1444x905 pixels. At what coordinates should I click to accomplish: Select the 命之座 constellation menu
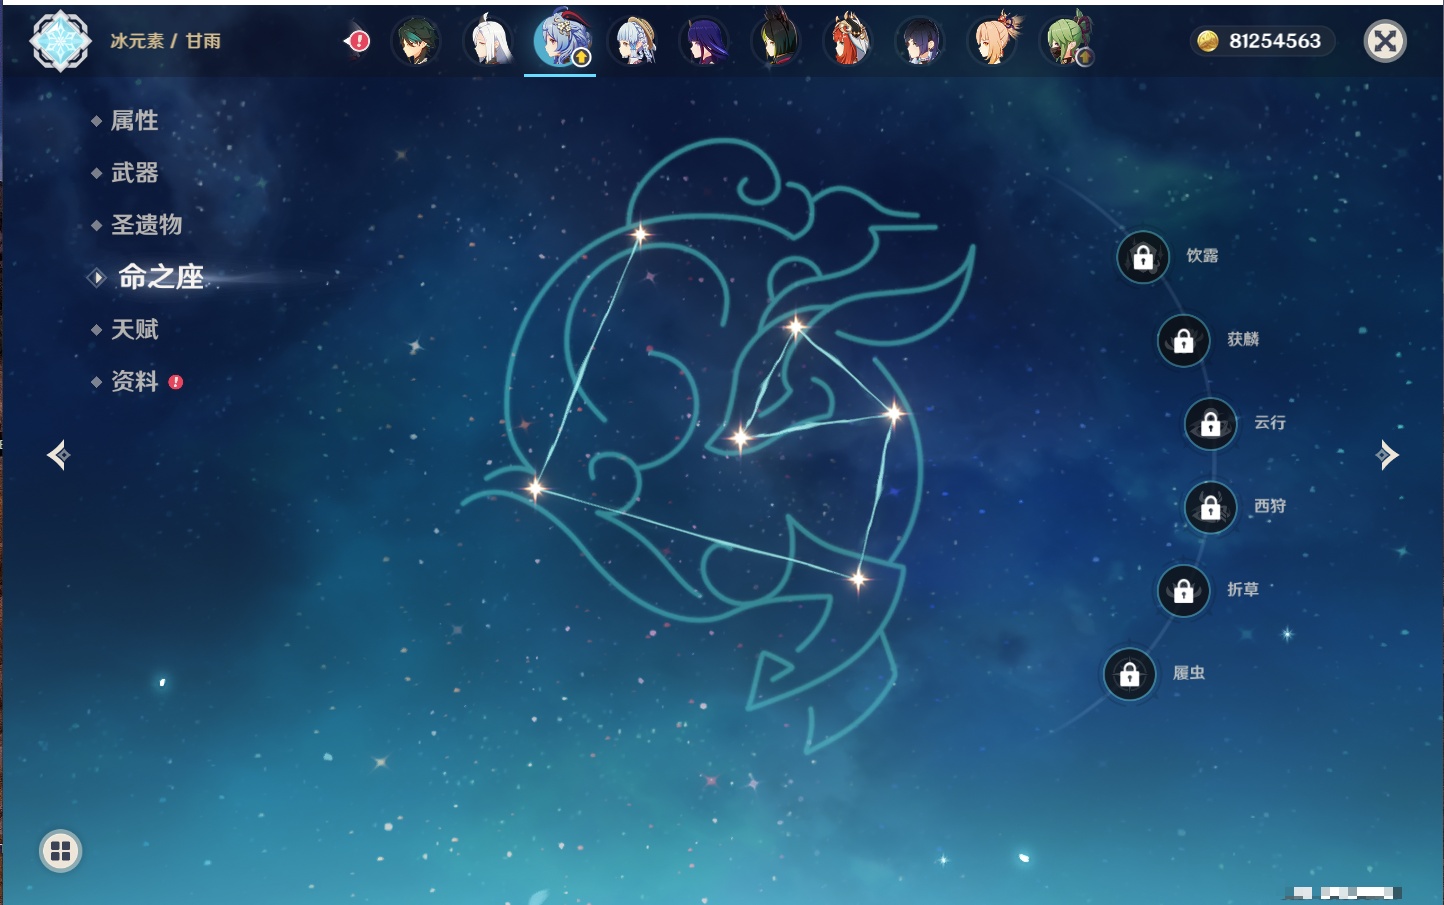(x=160, y=277)
